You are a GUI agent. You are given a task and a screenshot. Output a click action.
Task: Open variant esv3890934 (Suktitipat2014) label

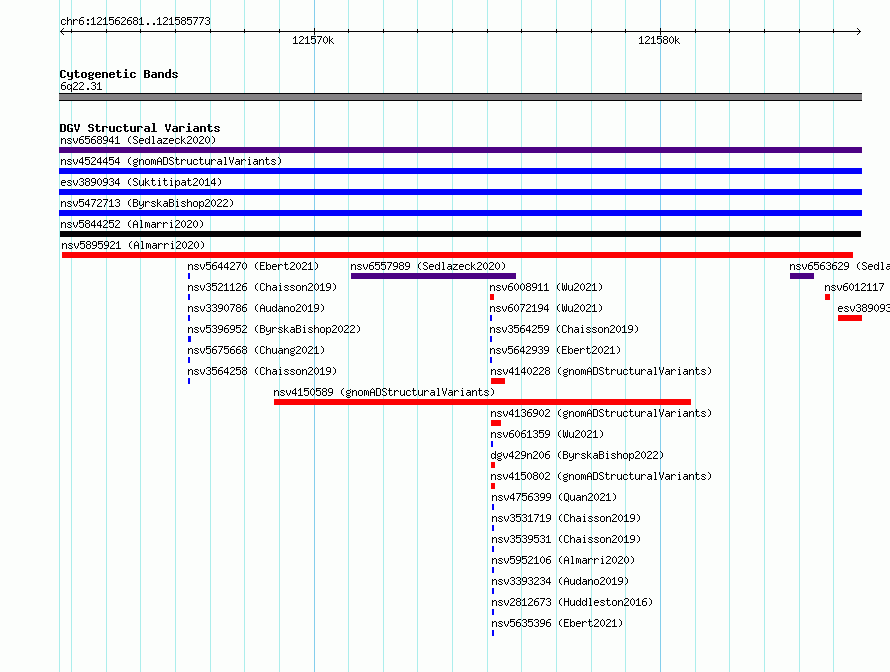coord(141,182)
